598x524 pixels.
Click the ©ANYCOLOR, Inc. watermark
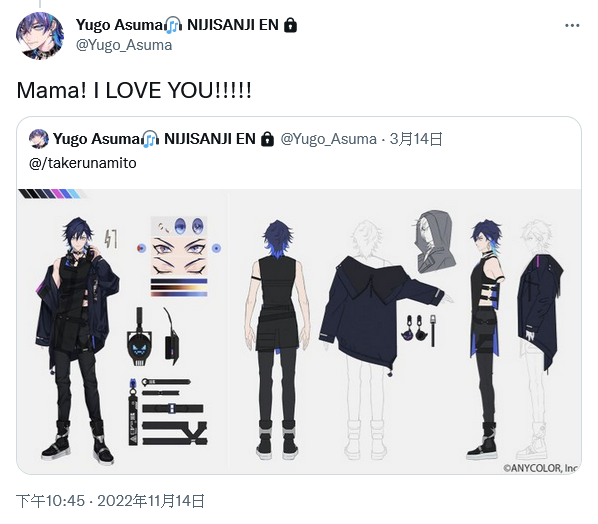point(541,468)
